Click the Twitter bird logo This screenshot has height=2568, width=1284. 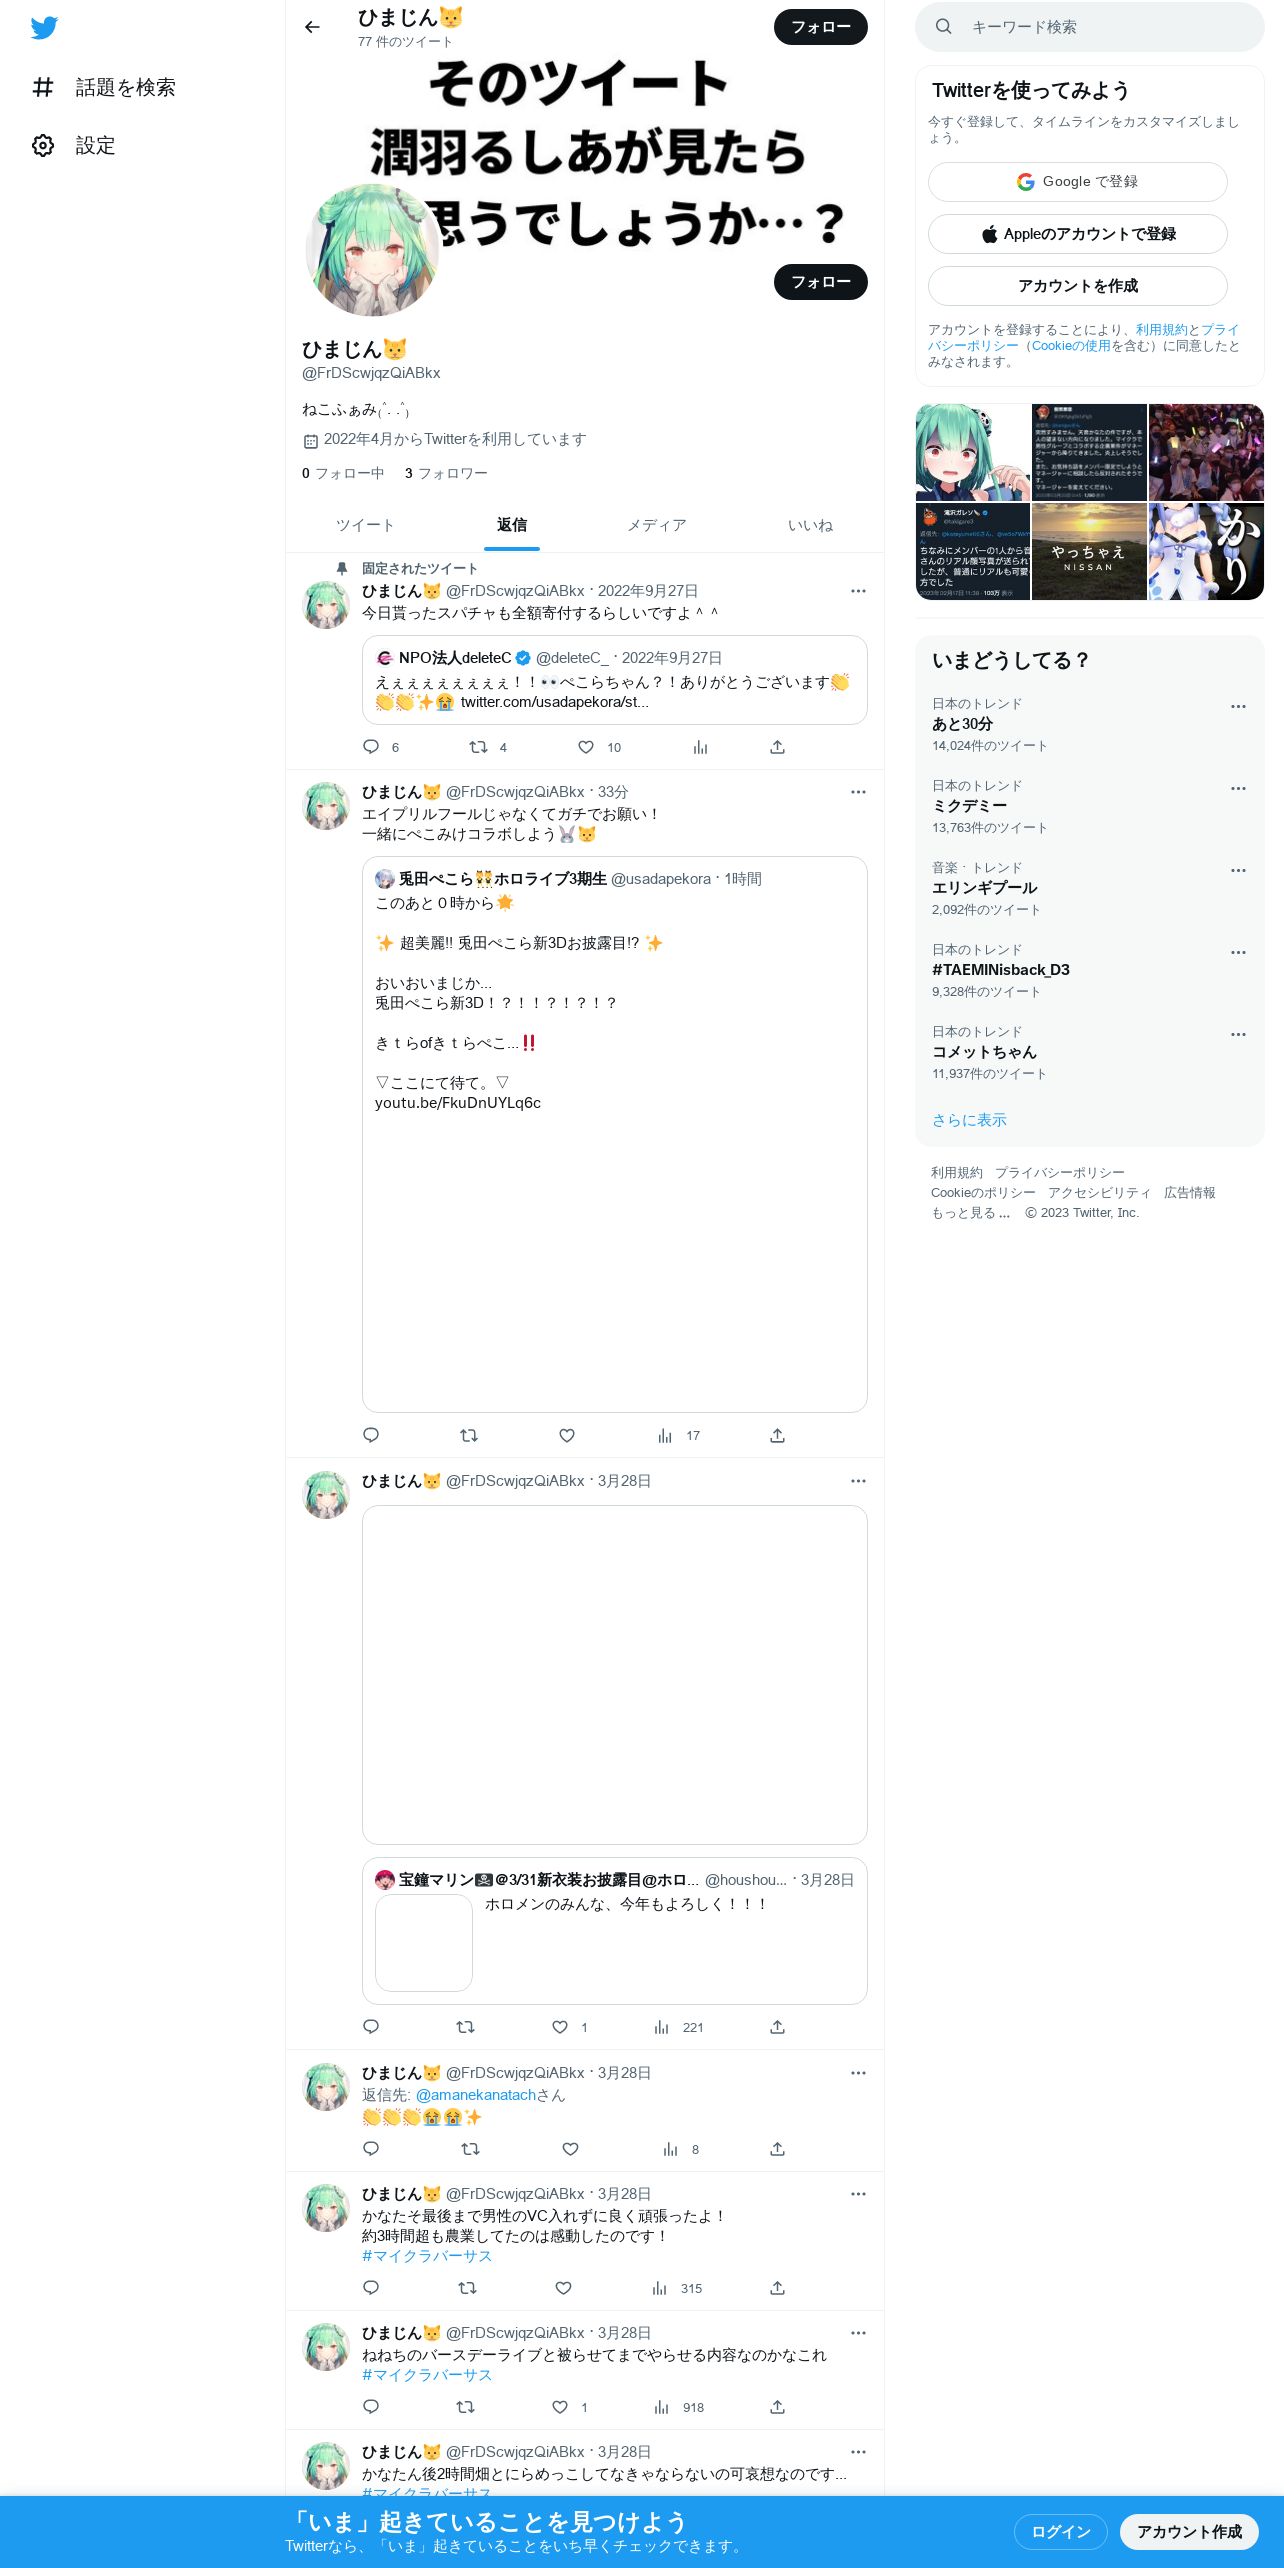pos(44,28)
